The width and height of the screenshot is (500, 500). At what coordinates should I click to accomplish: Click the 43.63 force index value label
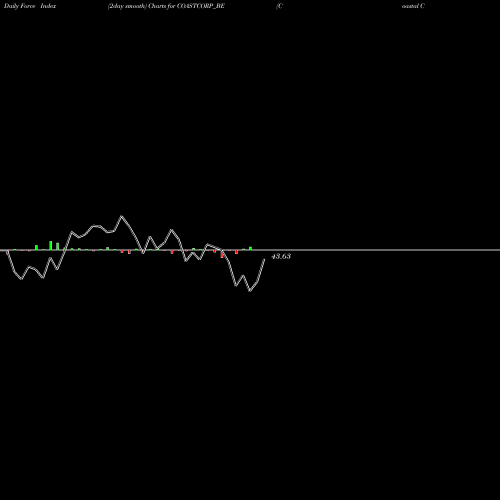[x=281, y=256]
